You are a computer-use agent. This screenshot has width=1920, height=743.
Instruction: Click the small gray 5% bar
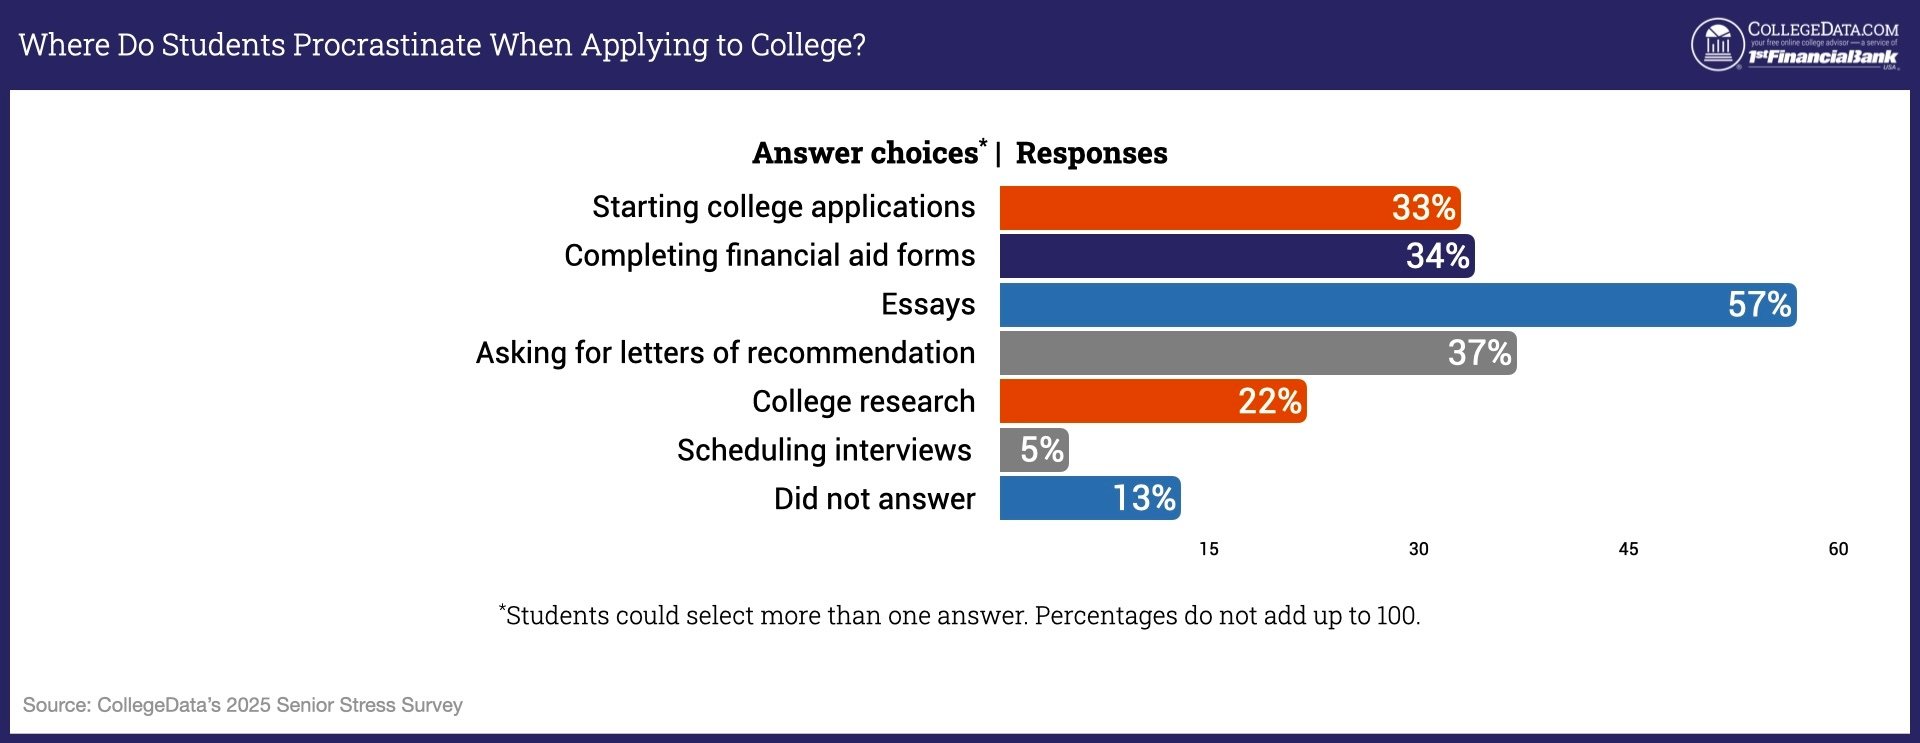(1034, 450)
